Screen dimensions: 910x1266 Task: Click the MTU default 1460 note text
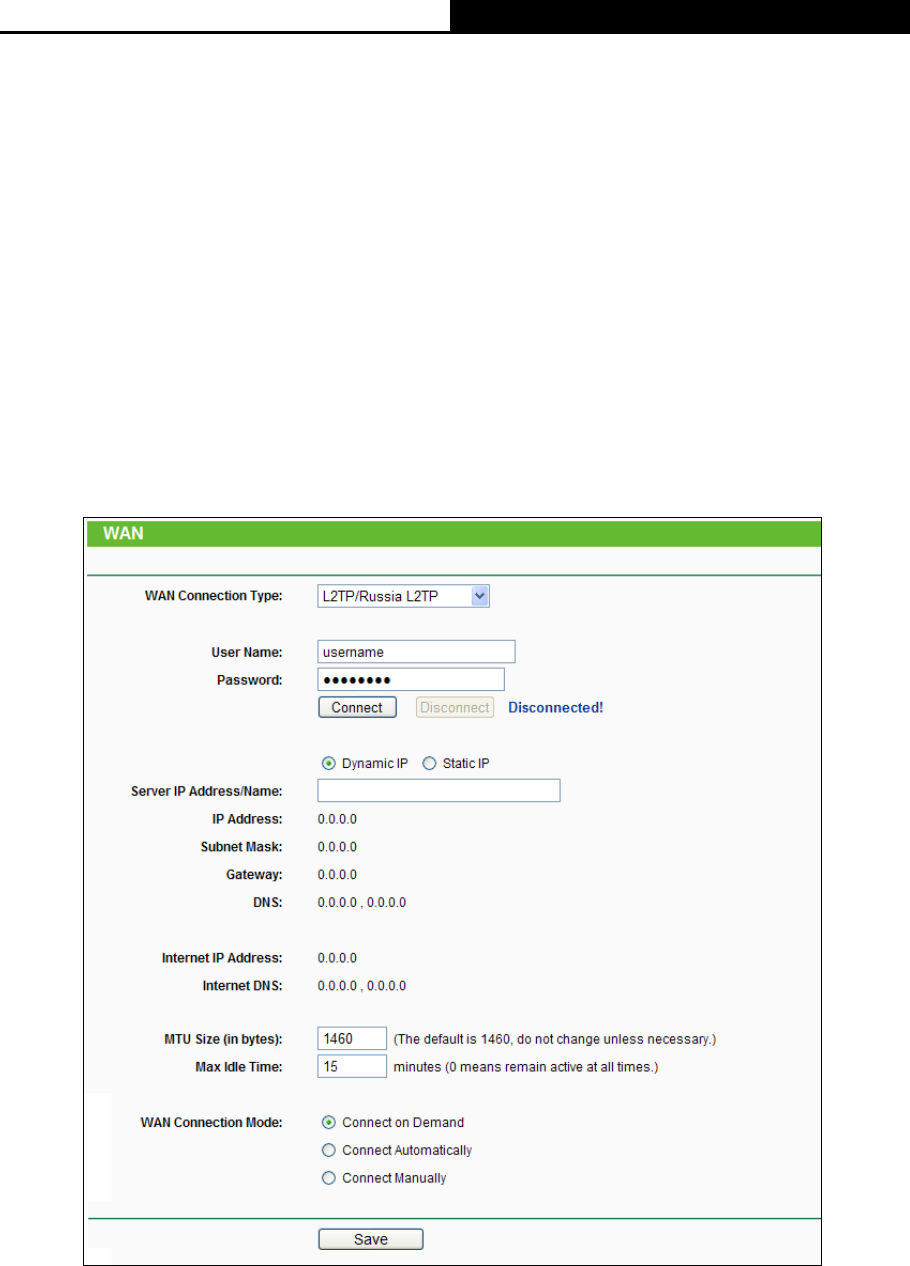[x=555, y=1039]
